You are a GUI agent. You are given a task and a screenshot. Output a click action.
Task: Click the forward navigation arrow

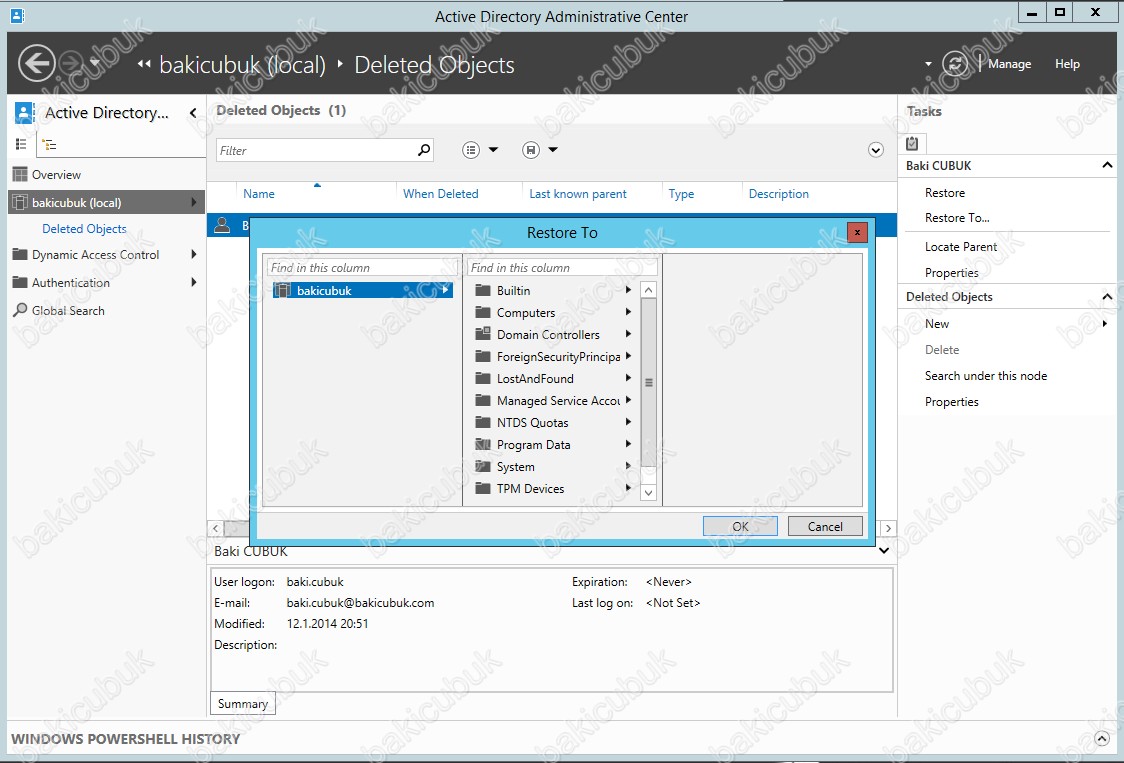(71, 64)
